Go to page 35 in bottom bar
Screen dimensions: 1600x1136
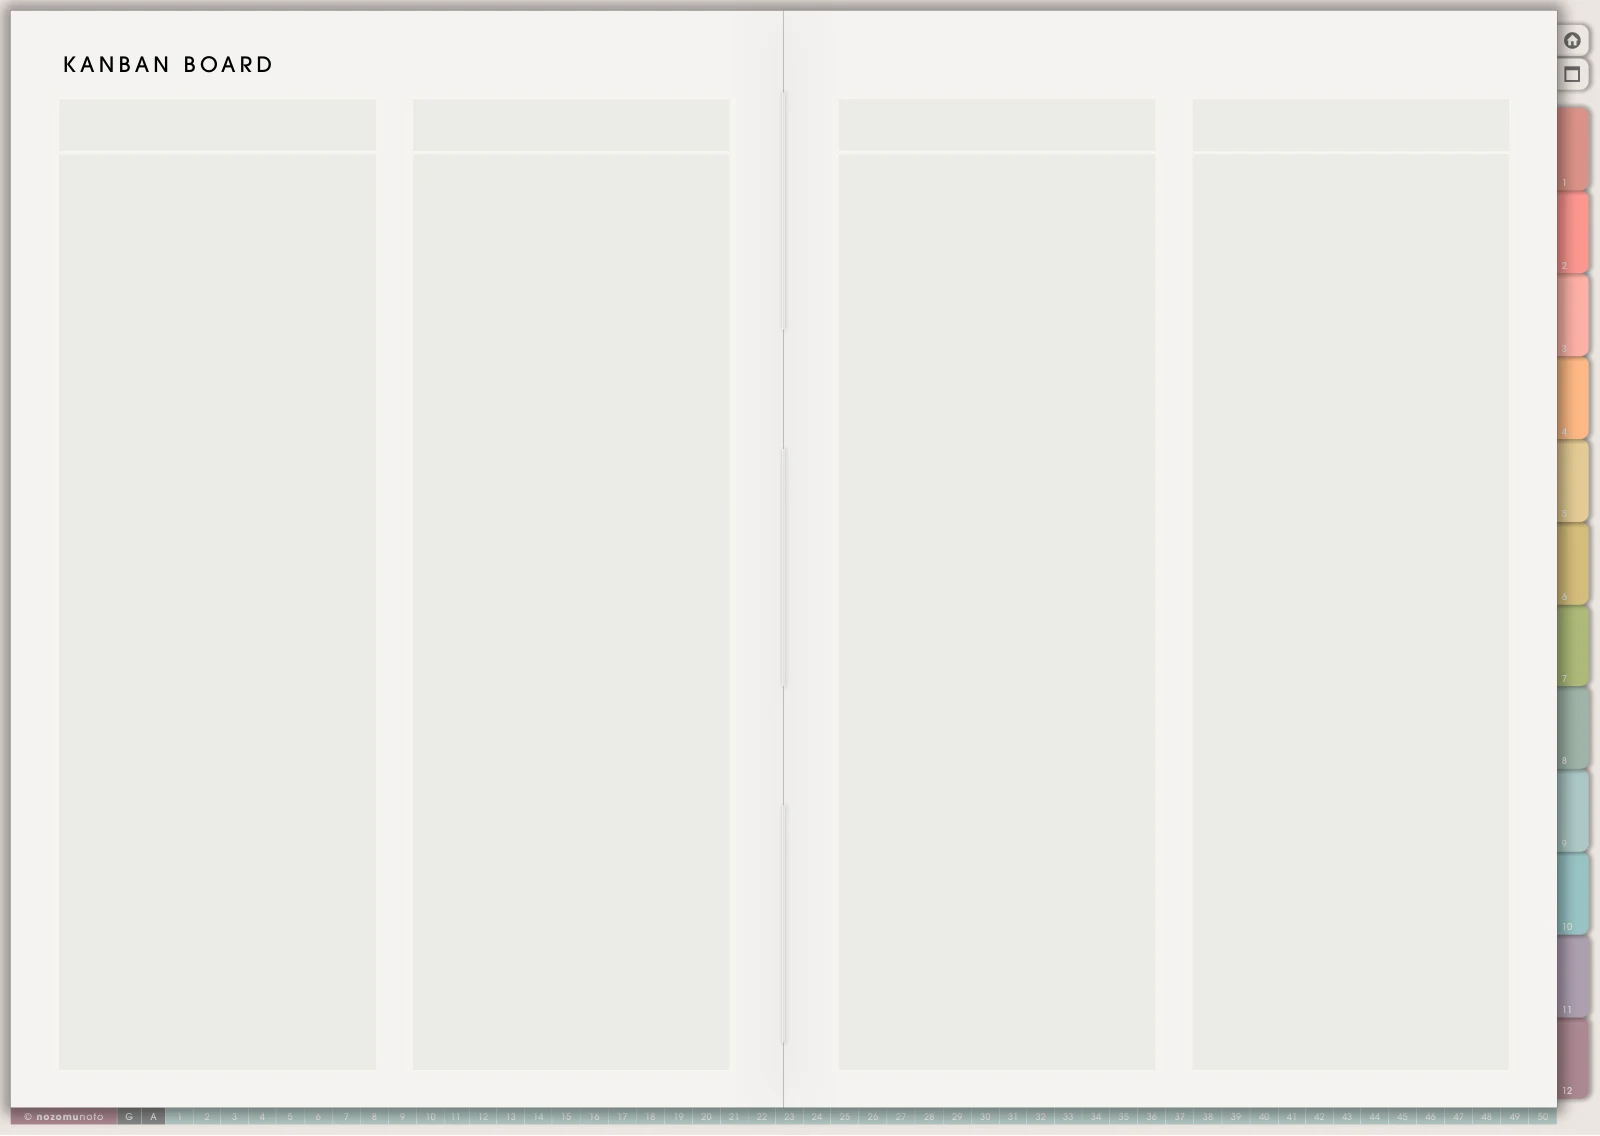(x=1124, y=1117)
